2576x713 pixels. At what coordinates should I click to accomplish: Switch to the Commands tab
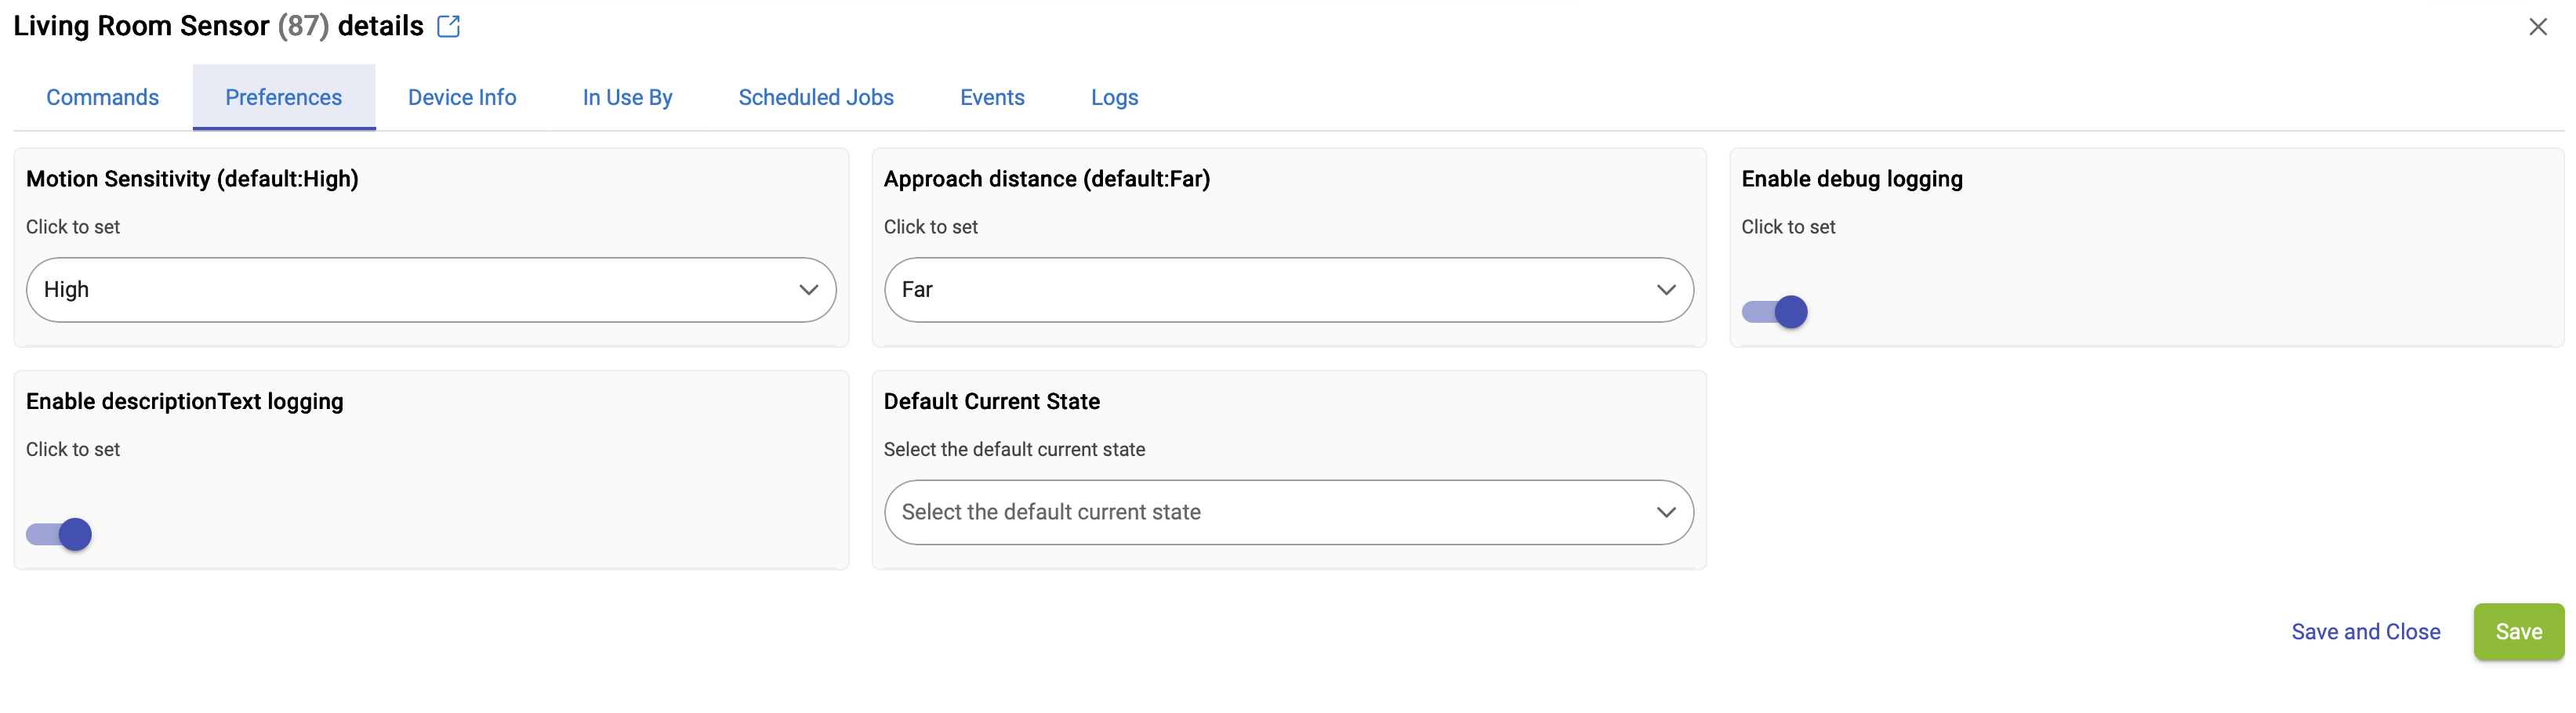[102, 97]
